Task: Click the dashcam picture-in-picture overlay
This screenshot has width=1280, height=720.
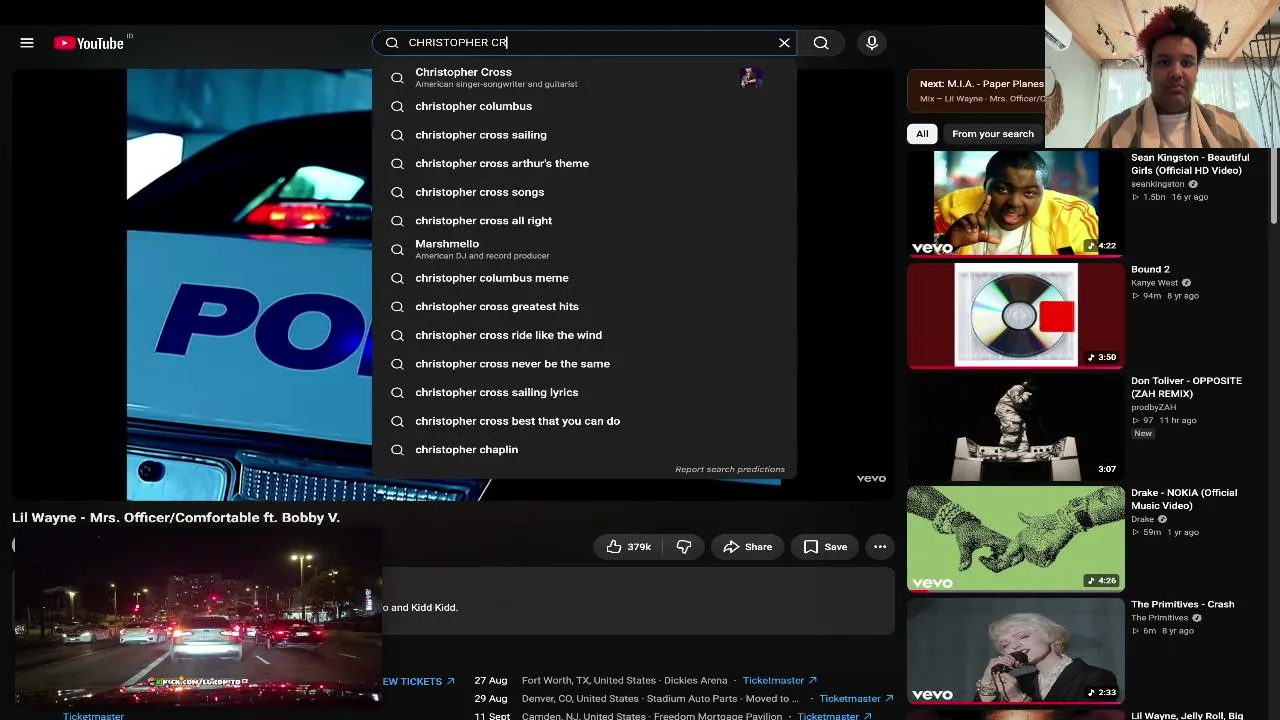Action: tap(197, 615)
